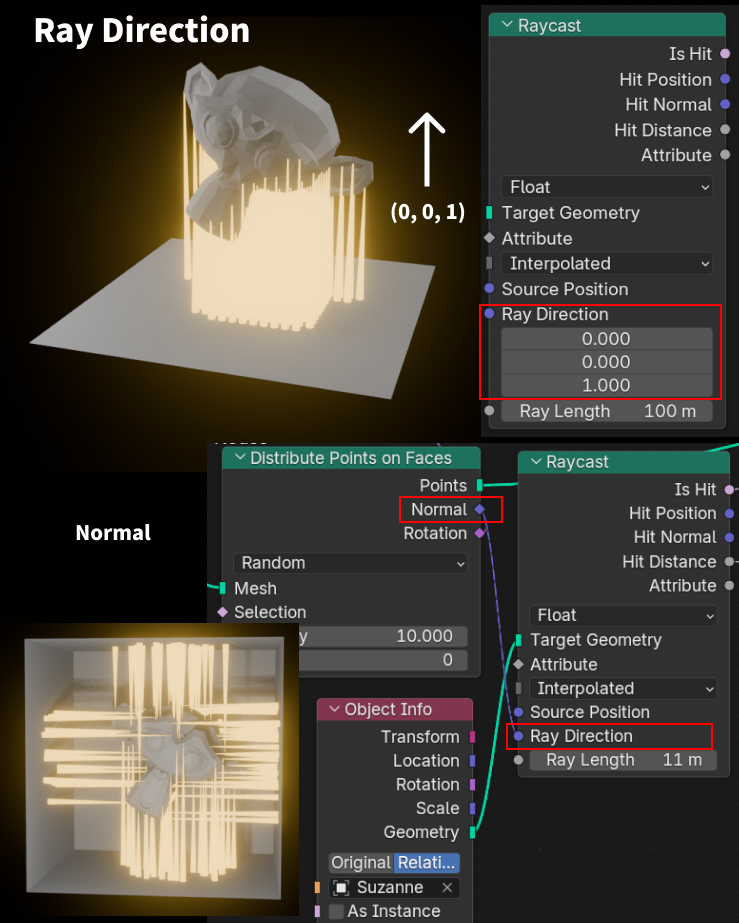
Task: Click the Location output socket on Object Info
Action: pos(472,761)
